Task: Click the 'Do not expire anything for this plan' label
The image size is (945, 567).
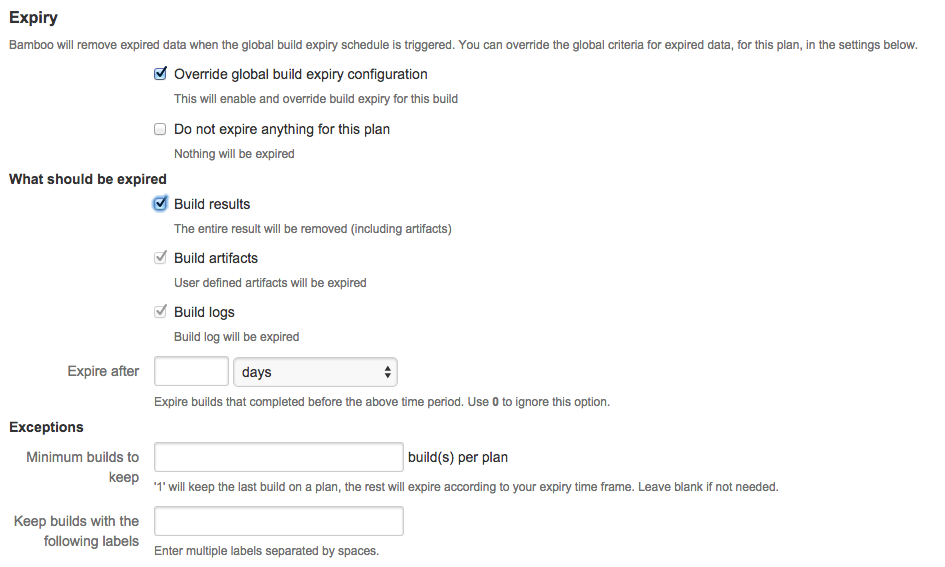Action: click(282, 129)
